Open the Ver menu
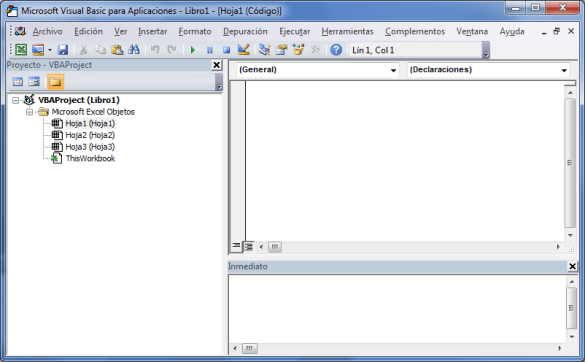585x362 pixels. pos(121,31)
